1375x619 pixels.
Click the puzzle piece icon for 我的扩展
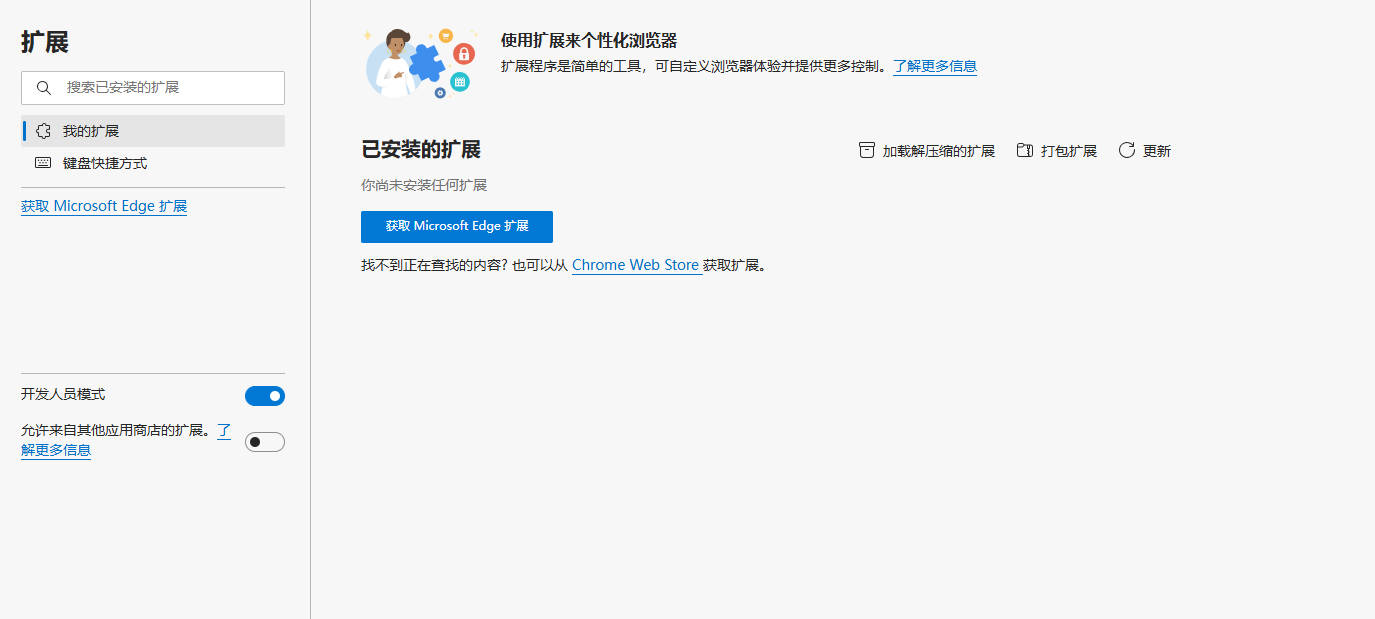click(x=43, y=131)
